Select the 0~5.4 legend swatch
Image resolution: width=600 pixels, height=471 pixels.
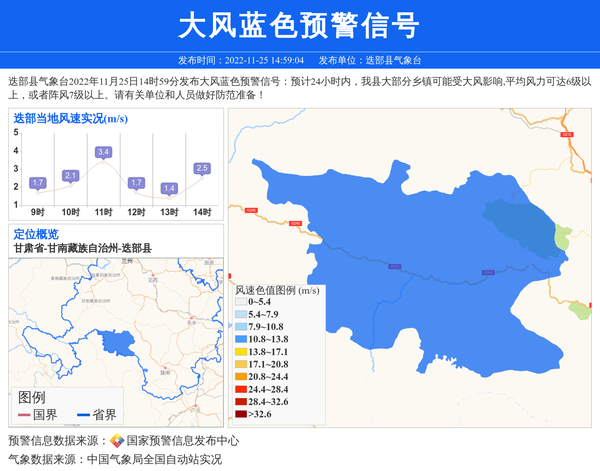pos(241,301)
